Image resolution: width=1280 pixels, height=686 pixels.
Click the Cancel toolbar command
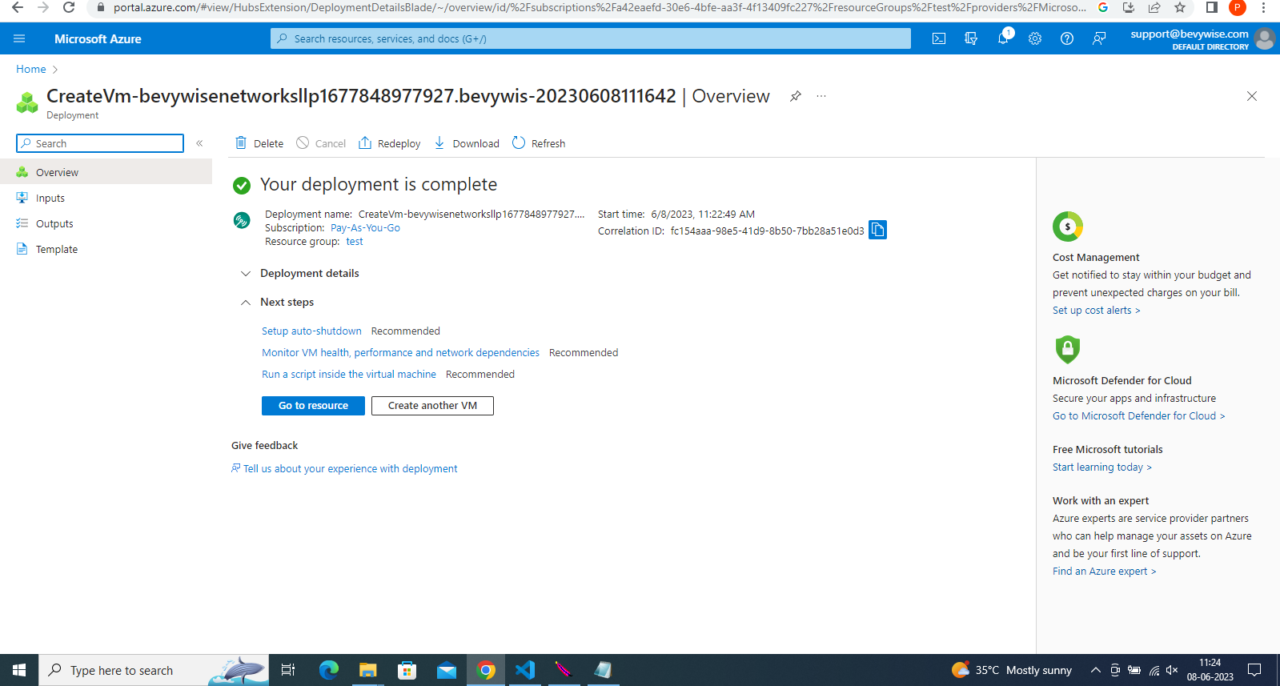pos(321,143)
